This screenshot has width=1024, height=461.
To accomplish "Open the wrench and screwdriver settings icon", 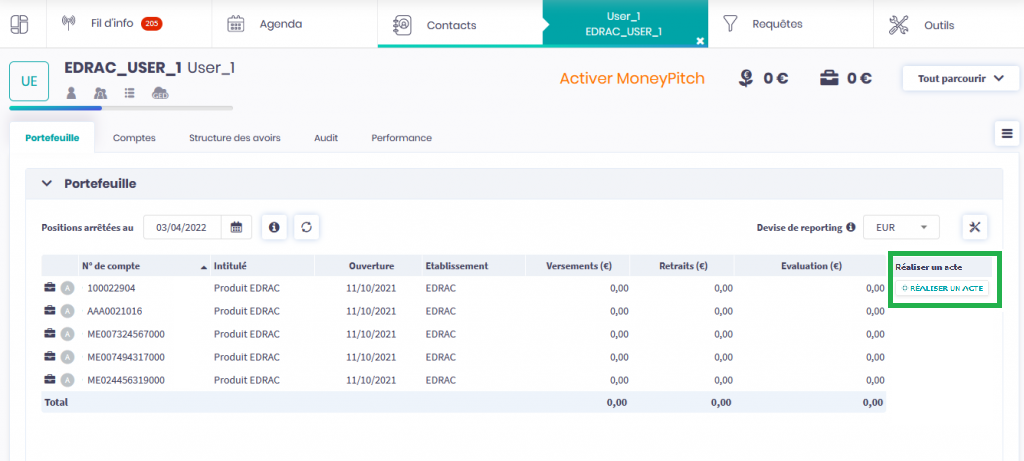I will (975, 227).
